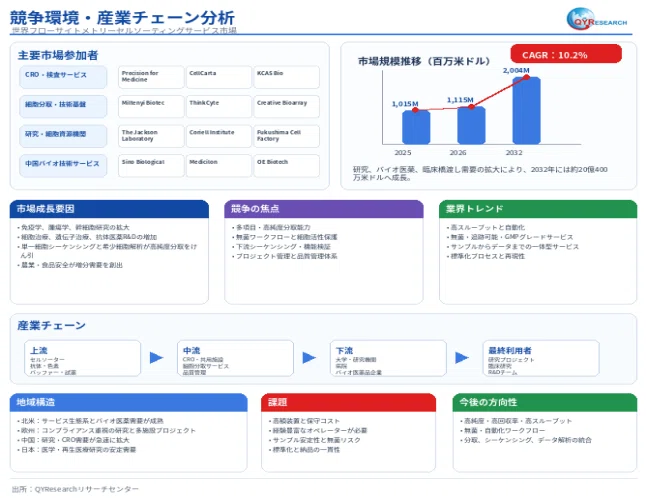646x499 pixels.
Task: Click arrow between 上流 and 中流
Action: [156, 358]
